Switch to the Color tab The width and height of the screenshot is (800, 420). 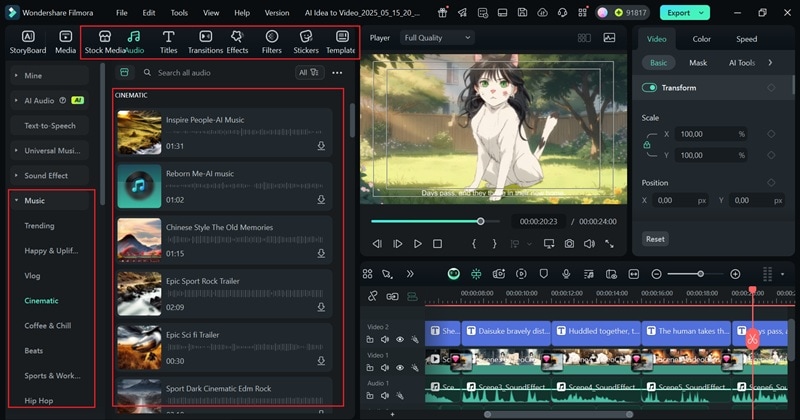click(702, 39)
